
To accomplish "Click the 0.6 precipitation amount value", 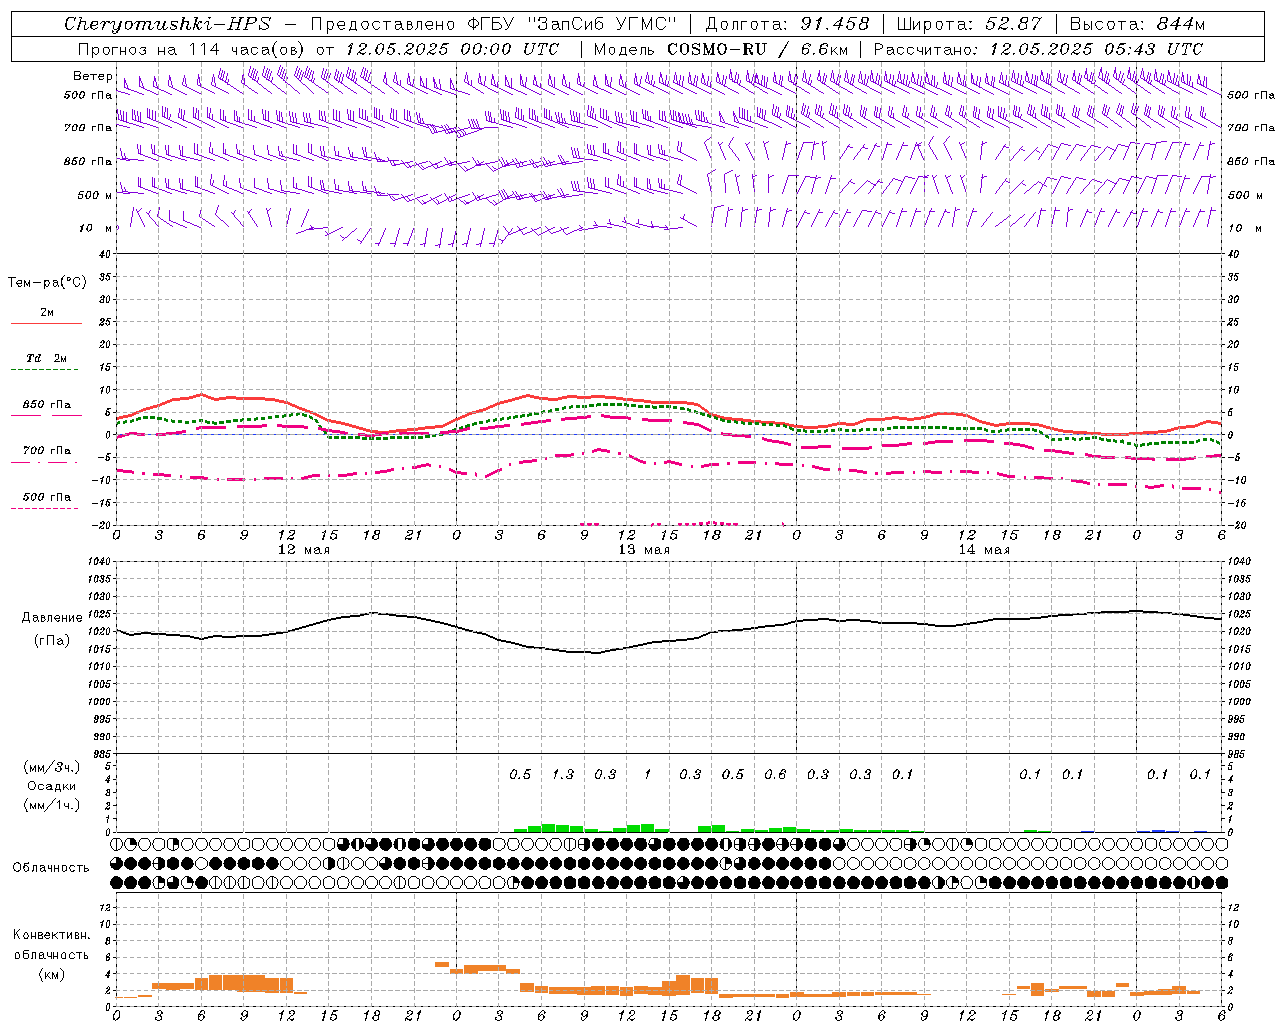I will click(775, 774).
